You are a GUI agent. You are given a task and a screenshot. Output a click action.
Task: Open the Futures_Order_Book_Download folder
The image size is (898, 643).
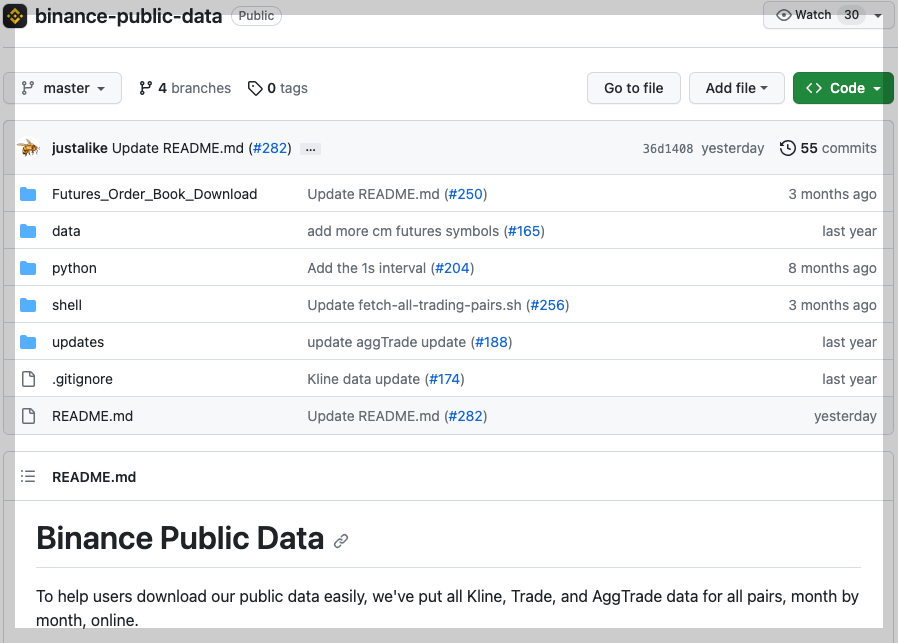155,194
